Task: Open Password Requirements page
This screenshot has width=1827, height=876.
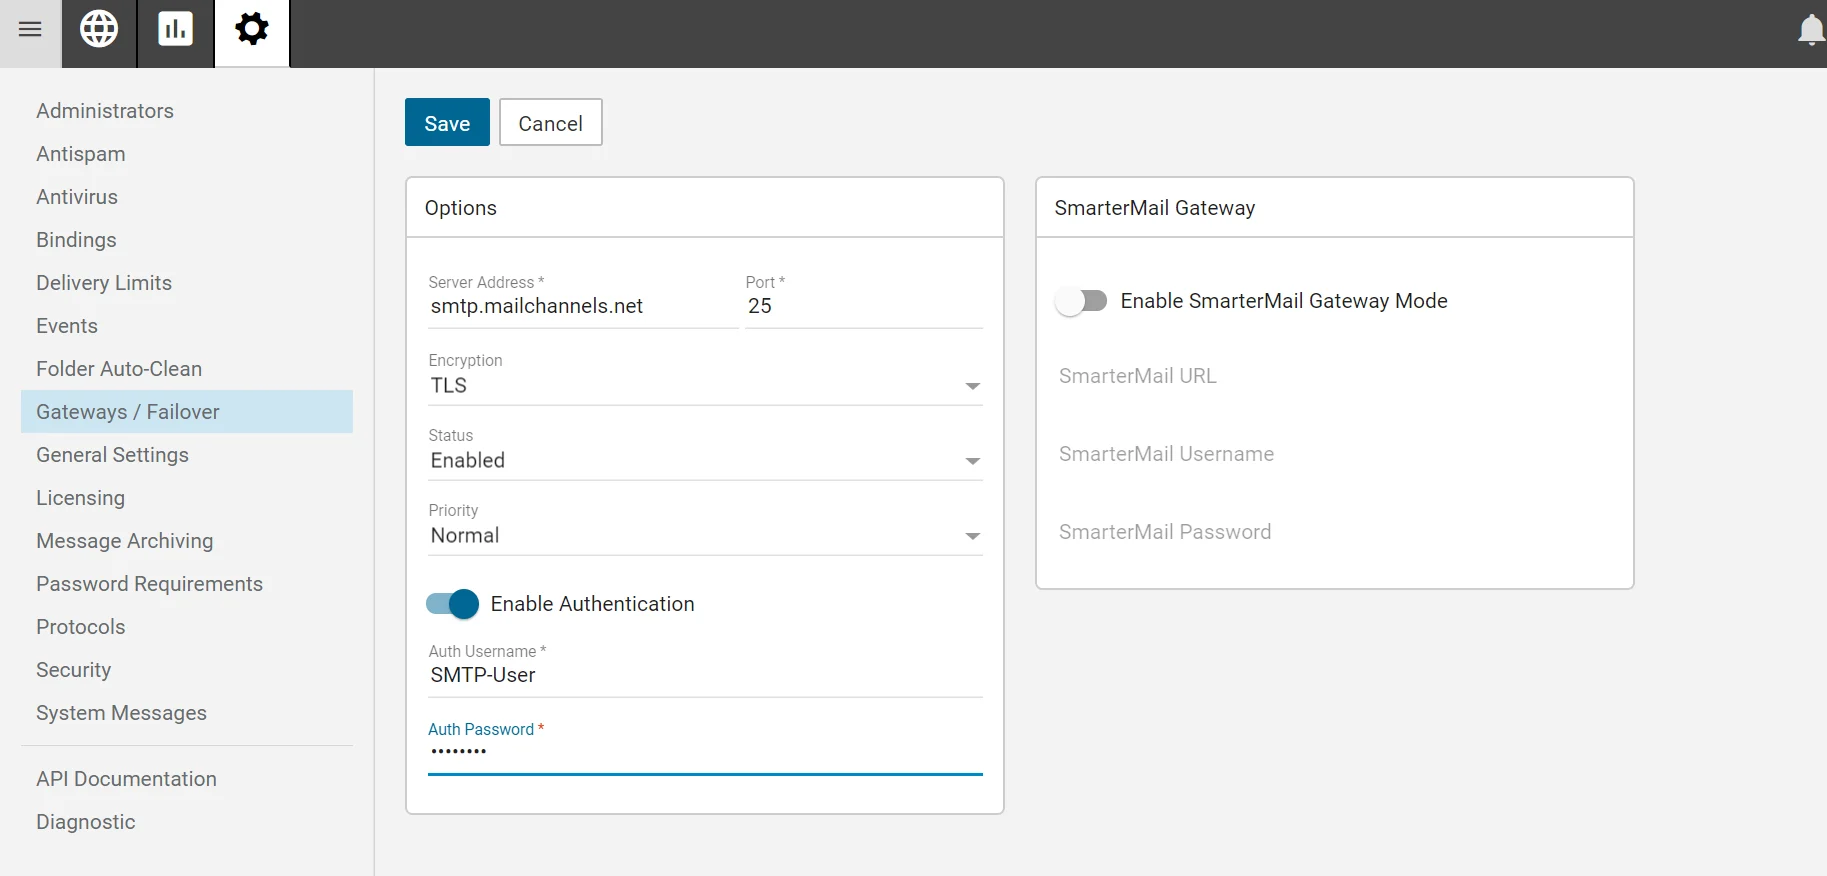Action: point(149,584)
